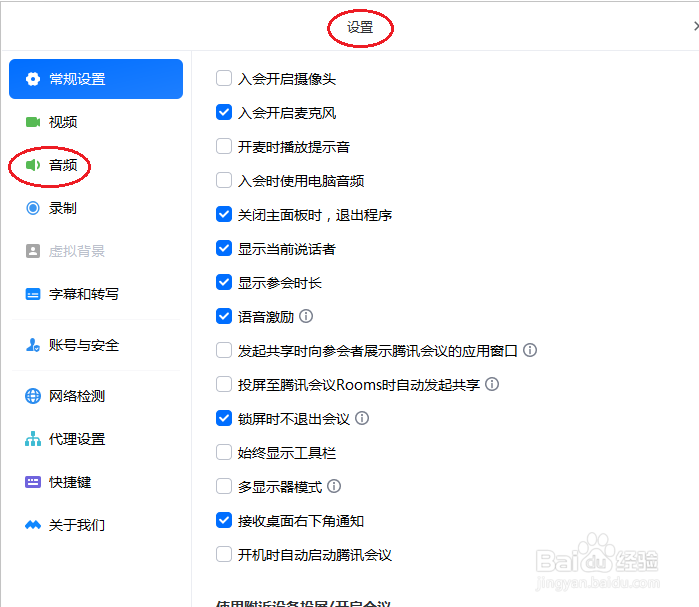The width and height of the screenshot is (699, 607).
Task: Open the 快捷键 section
Action: pos(96,482)
